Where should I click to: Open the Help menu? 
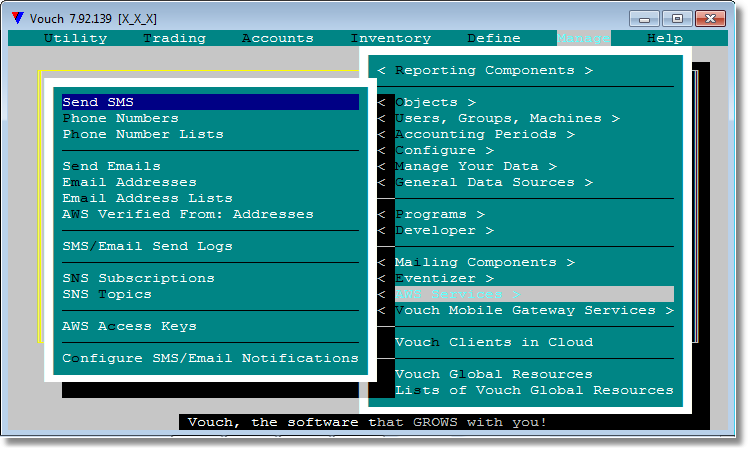pyautogui.click(x=665, y=38)
